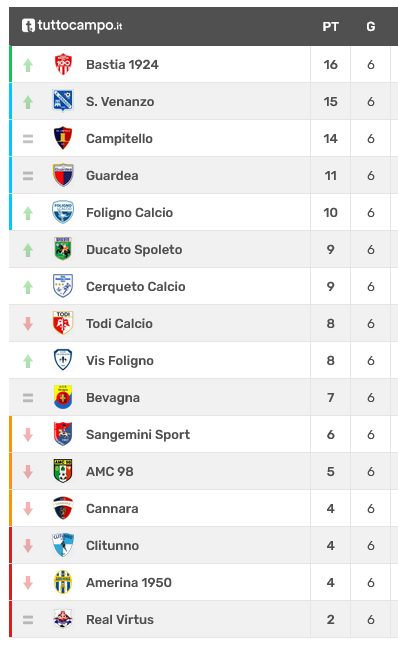Click the AMC 98 club badge
398x647 pixels.
pos(63,471)
